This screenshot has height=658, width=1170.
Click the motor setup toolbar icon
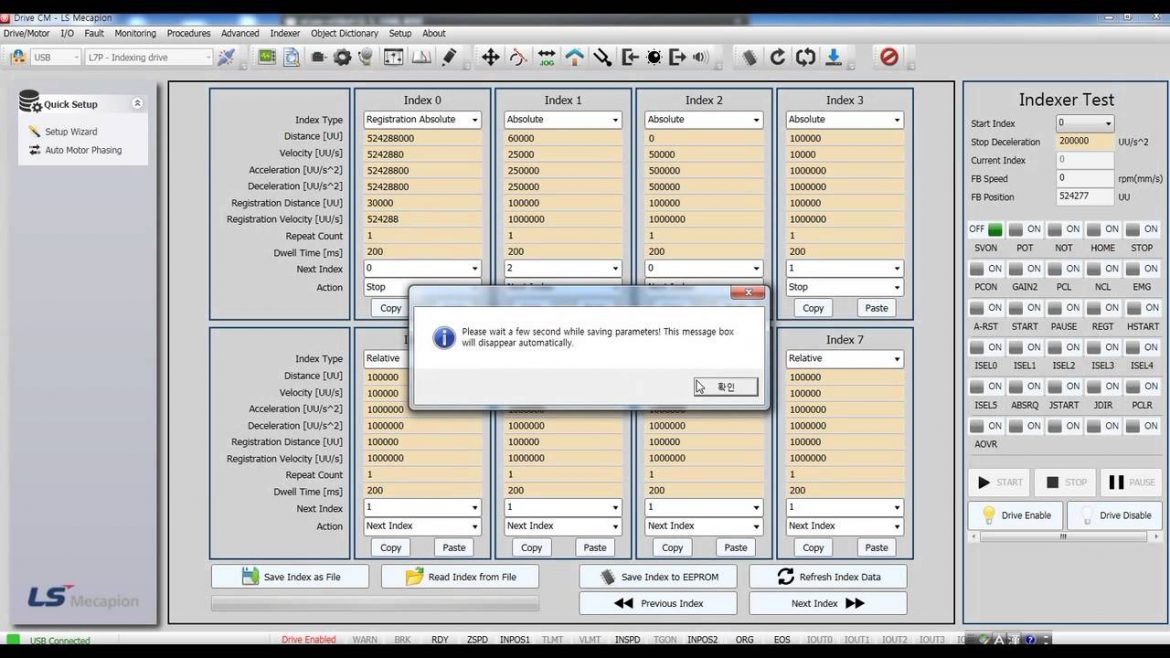coord(319,57)
